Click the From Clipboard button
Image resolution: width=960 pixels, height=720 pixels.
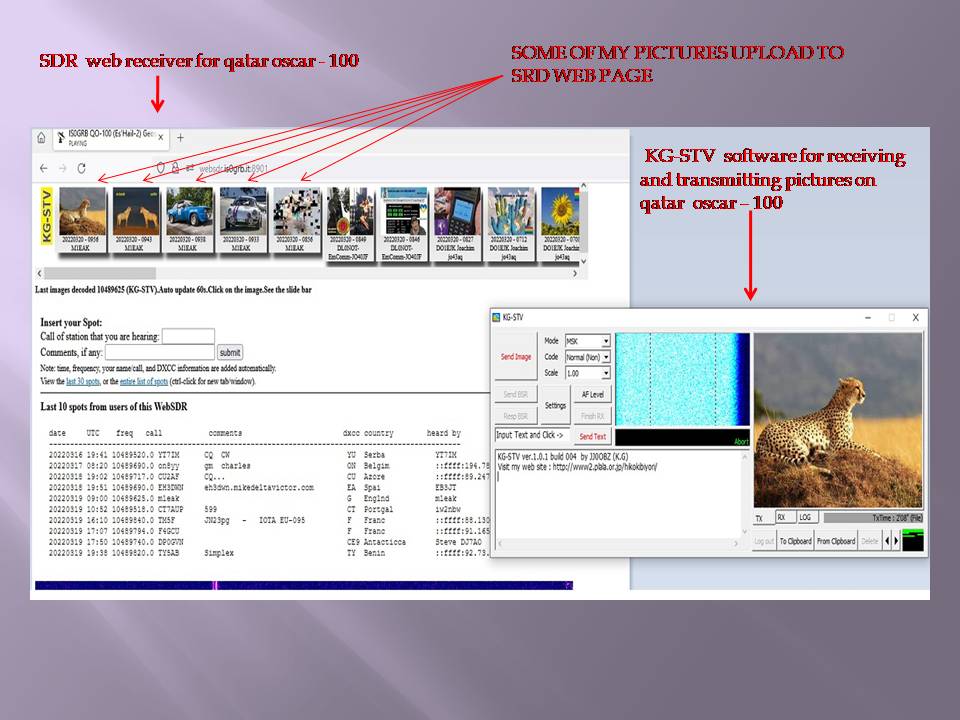(836, 541)
